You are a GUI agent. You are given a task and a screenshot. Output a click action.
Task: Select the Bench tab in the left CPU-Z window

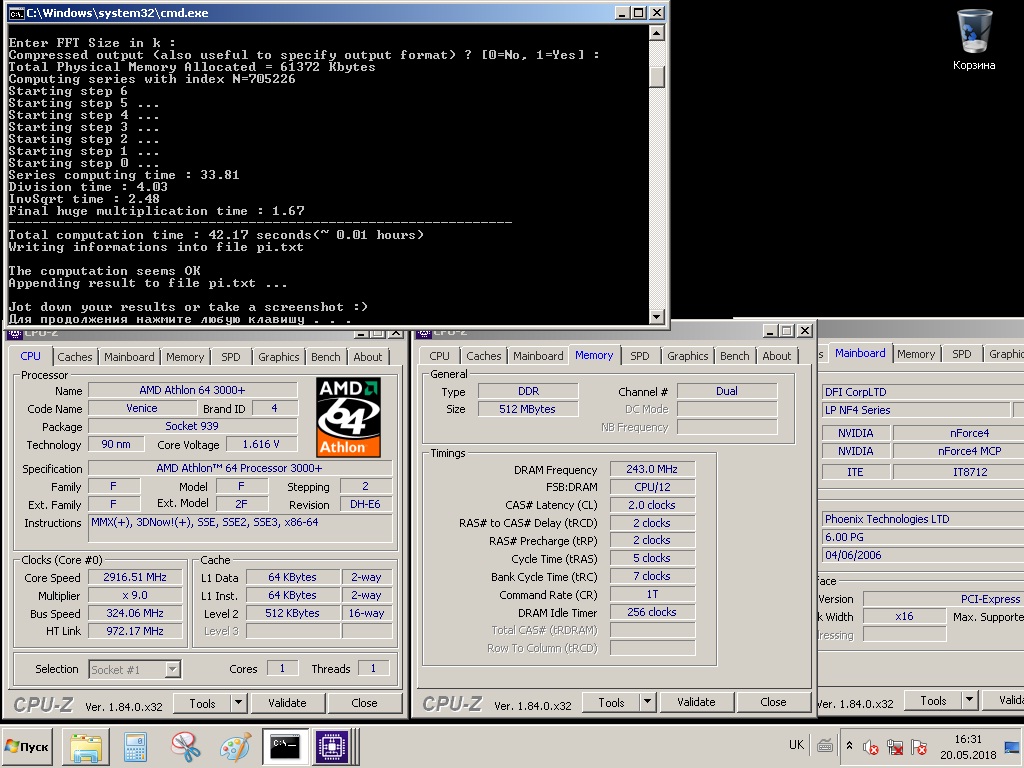pyautogui.click(x=325, y=357)
